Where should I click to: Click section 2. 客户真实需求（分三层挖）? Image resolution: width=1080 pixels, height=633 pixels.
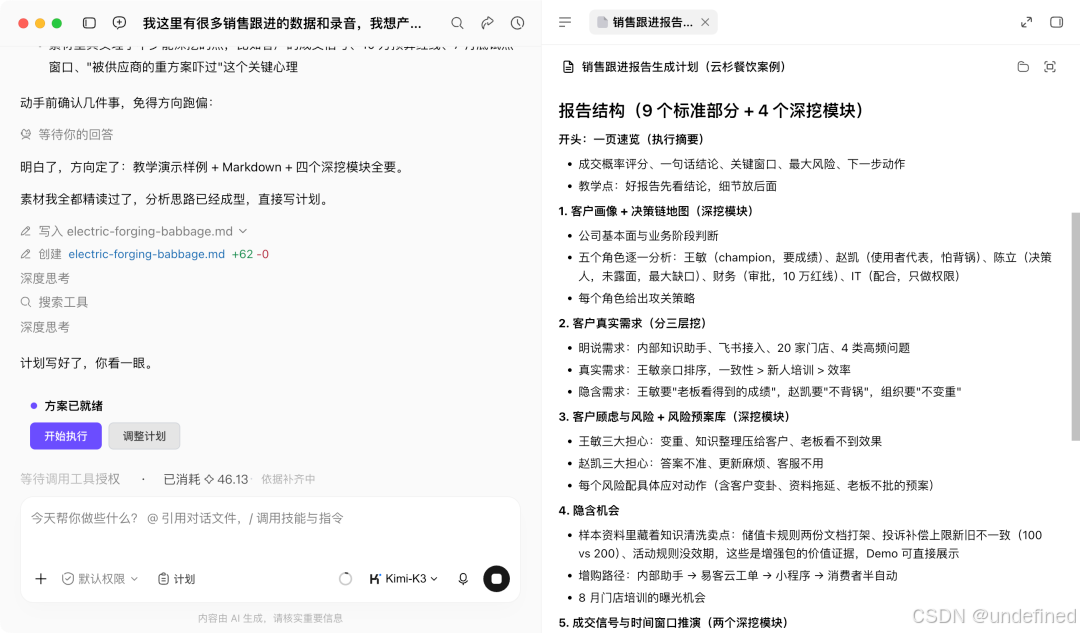[x=632, y=323]
